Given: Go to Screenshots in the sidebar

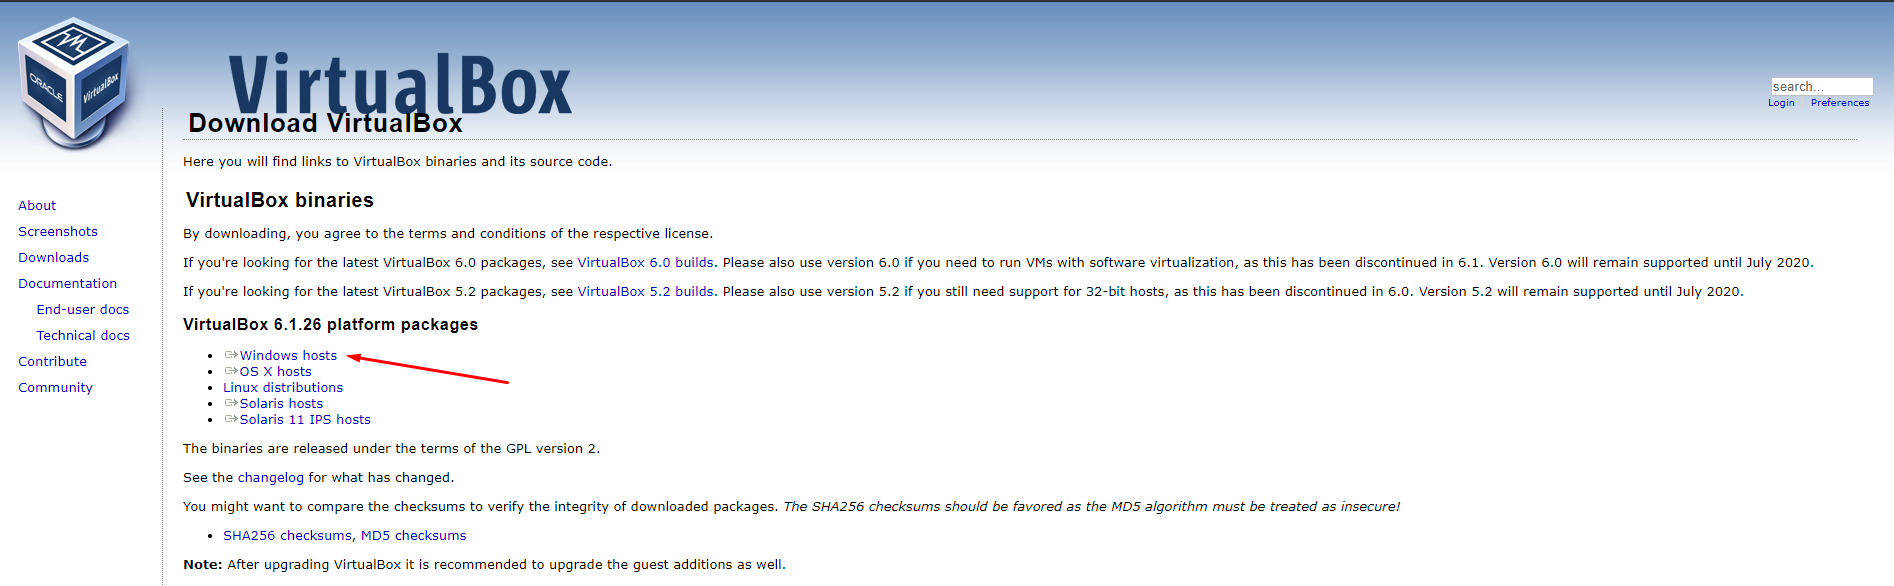Looking at the screenshot, I should [58, 231].
